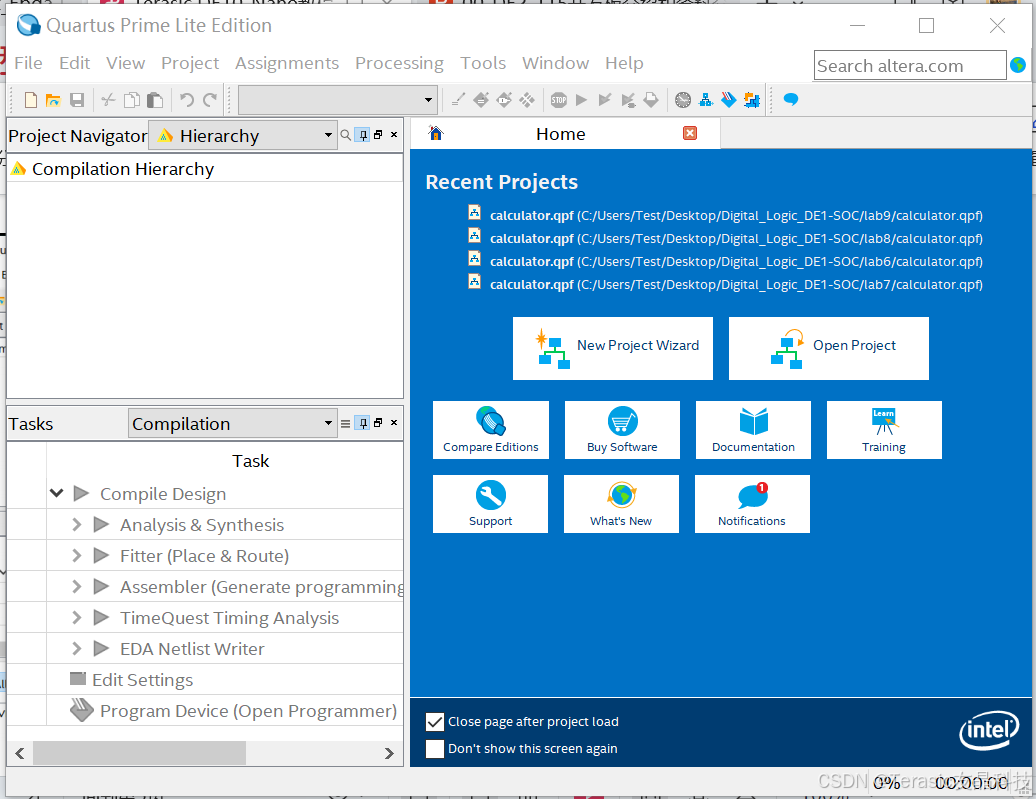Click the Tasks panel customize list icon
Image resolution: width=1036 pixels, height=799 pixels.
click(x=346, y=424)
